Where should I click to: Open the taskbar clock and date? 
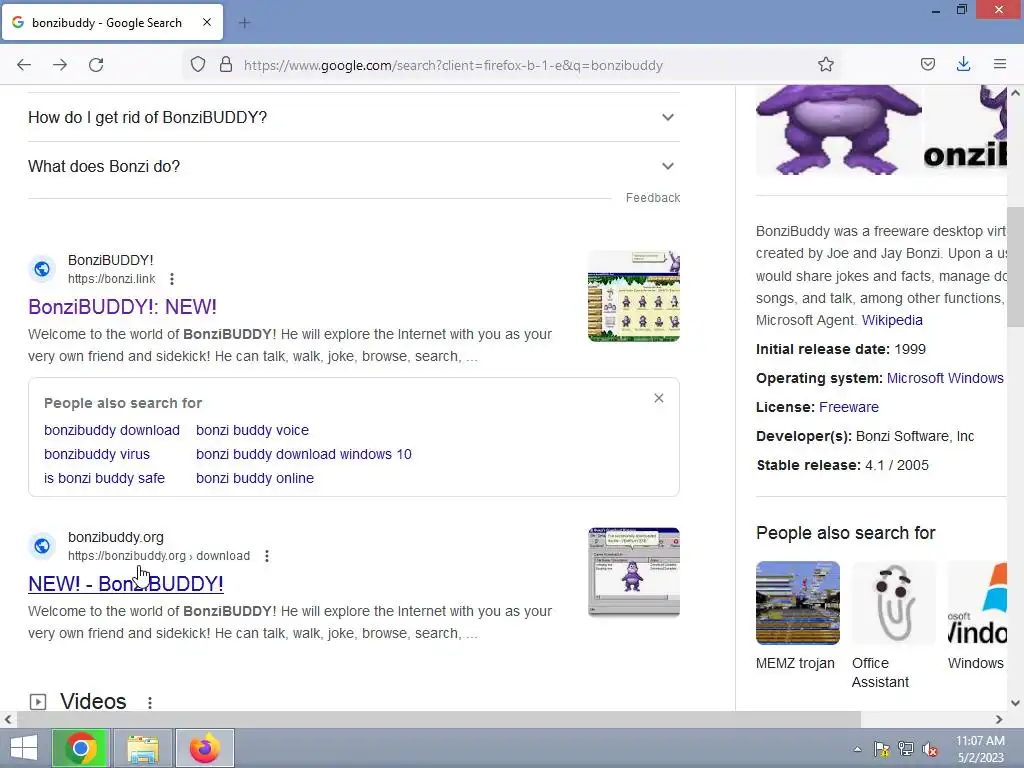pyautogui.click(x=980, y=749)
